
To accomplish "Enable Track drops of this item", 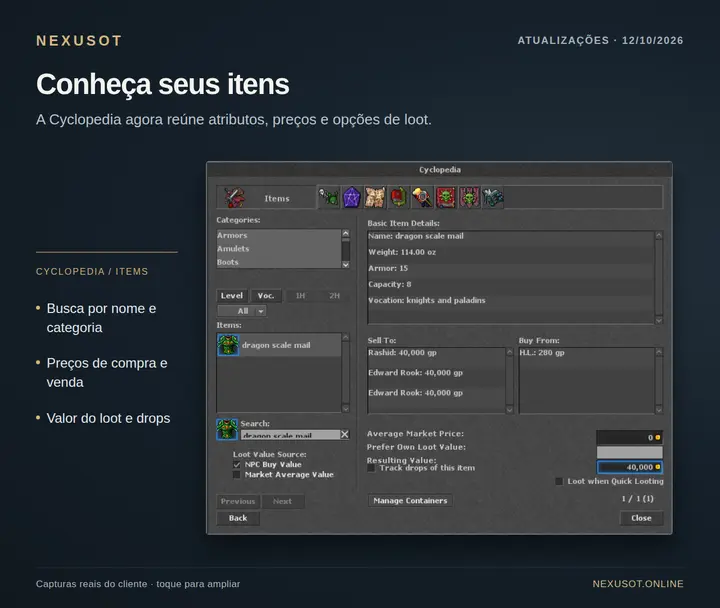I will point(371,468).
